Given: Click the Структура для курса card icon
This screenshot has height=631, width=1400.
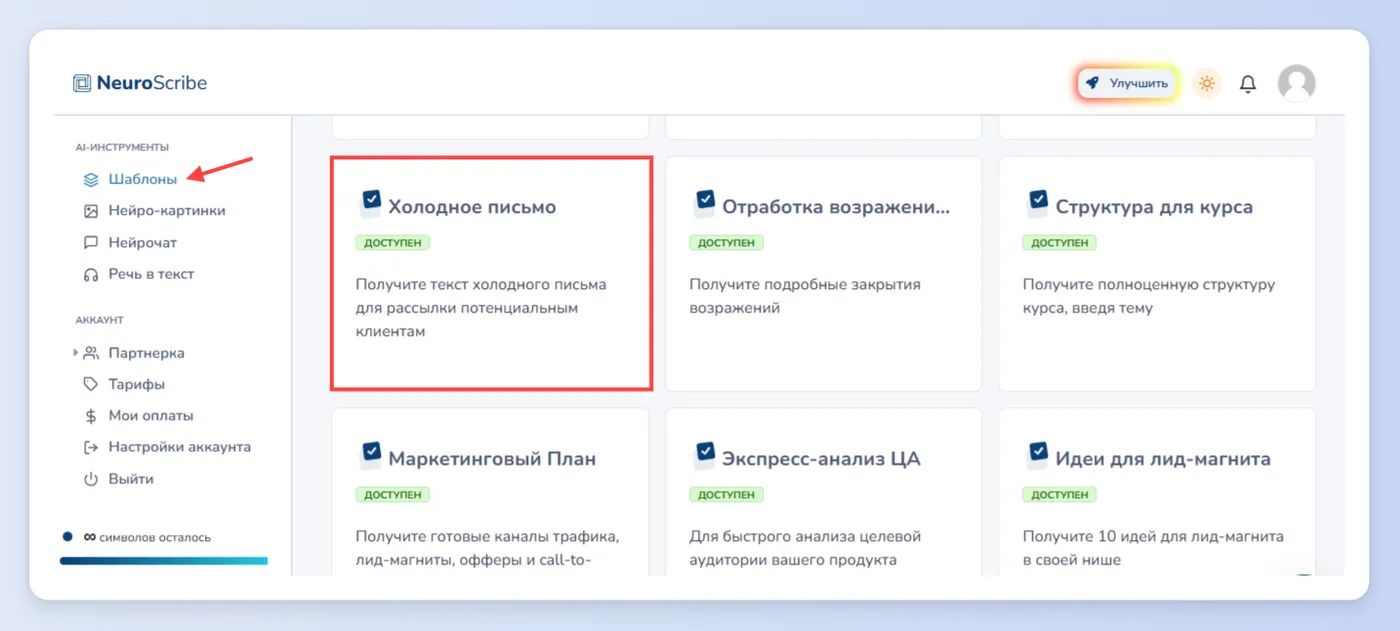Looking at the screenshot, I should [1037, 204].
